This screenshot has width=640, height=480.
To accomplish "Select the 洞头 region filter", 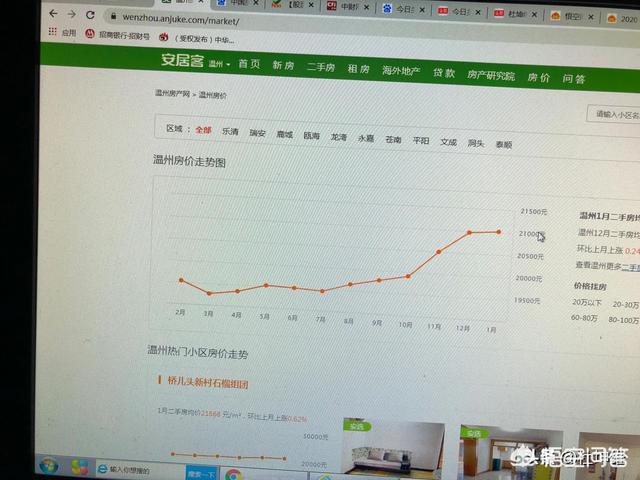I will coord(476,143).
